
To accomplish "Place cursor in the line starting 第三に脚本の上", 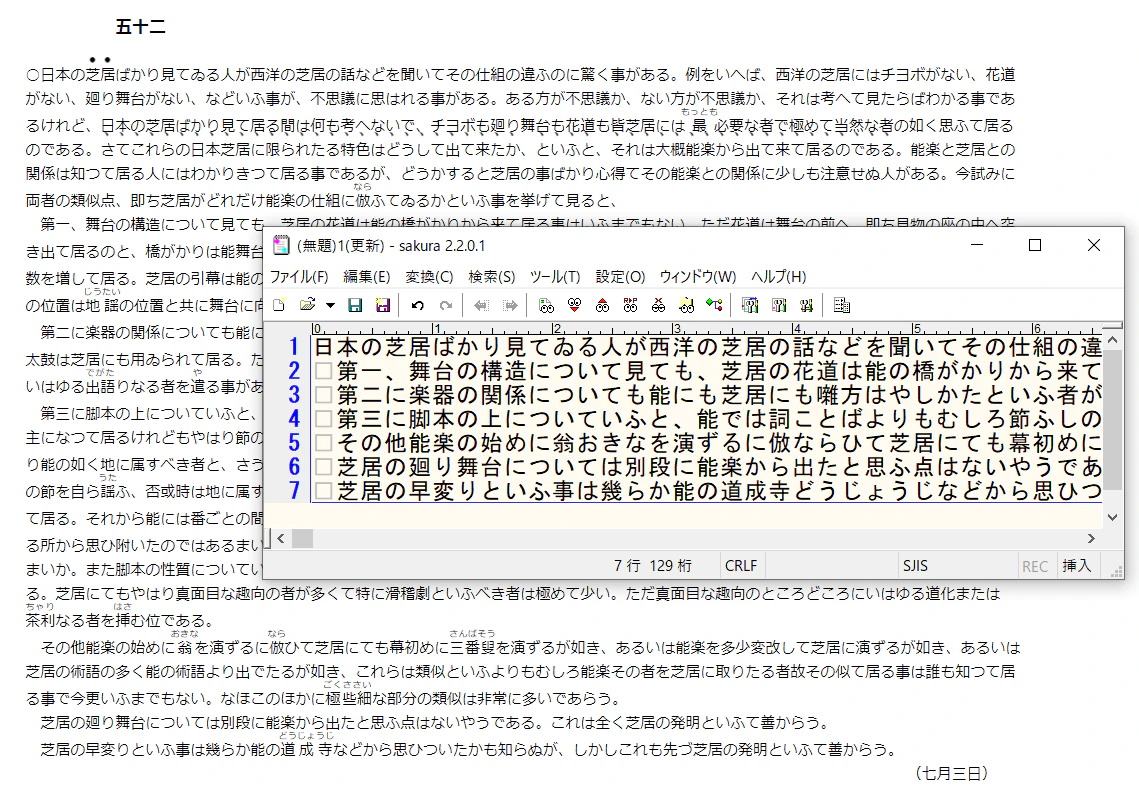I will (x=707, y=418).
